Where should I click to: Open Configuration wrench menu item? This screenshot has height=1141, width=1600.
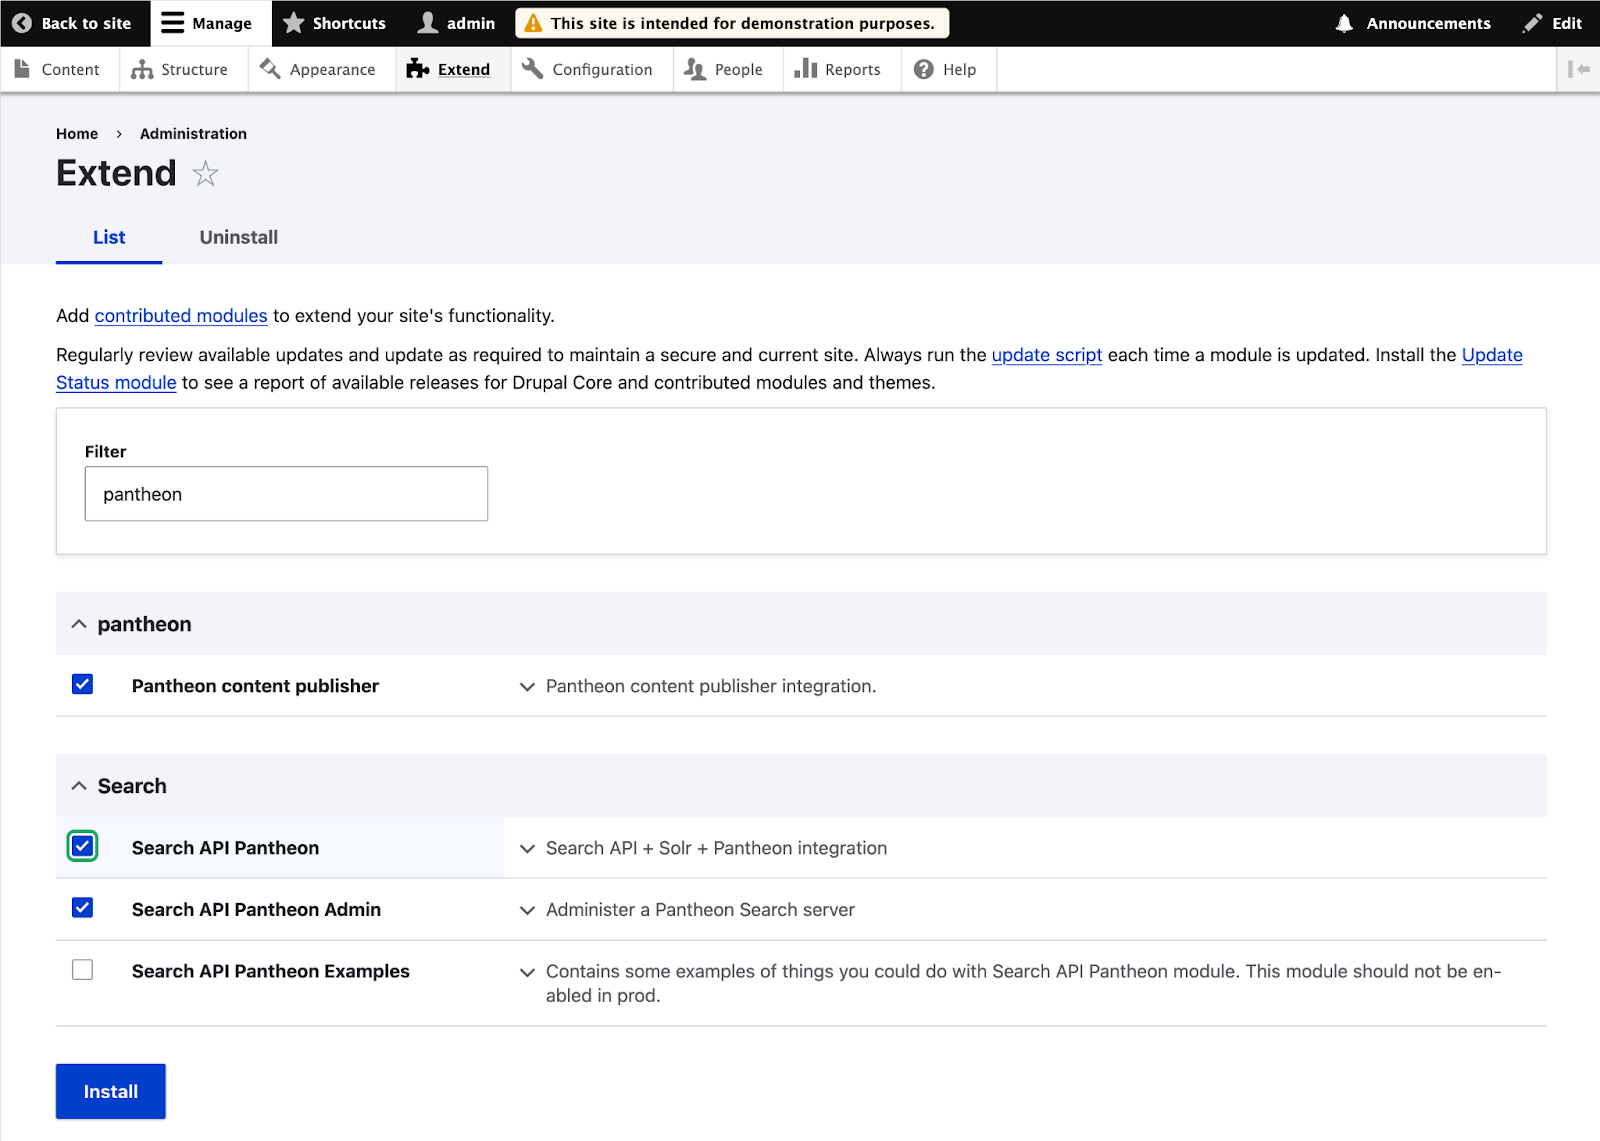coord(588,69)
